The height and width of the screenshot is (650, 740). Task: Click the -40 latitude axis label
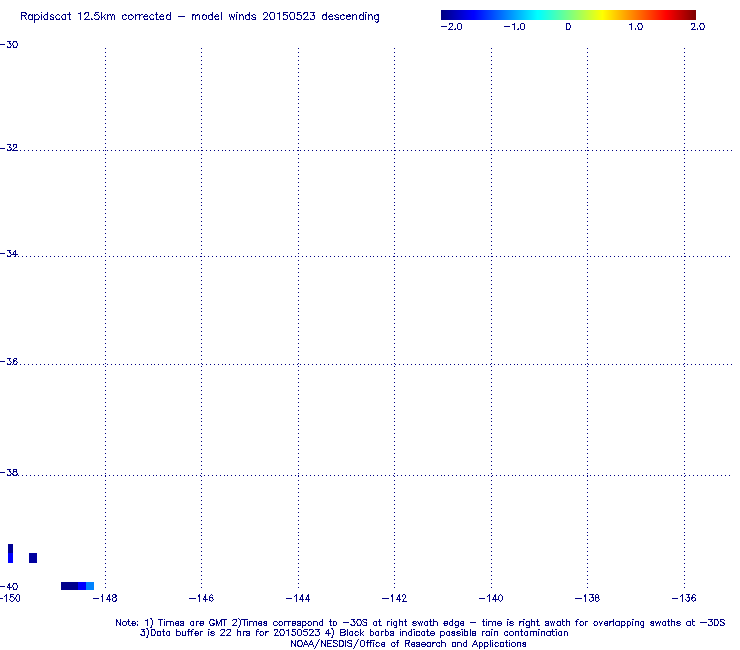coord(9,587)
